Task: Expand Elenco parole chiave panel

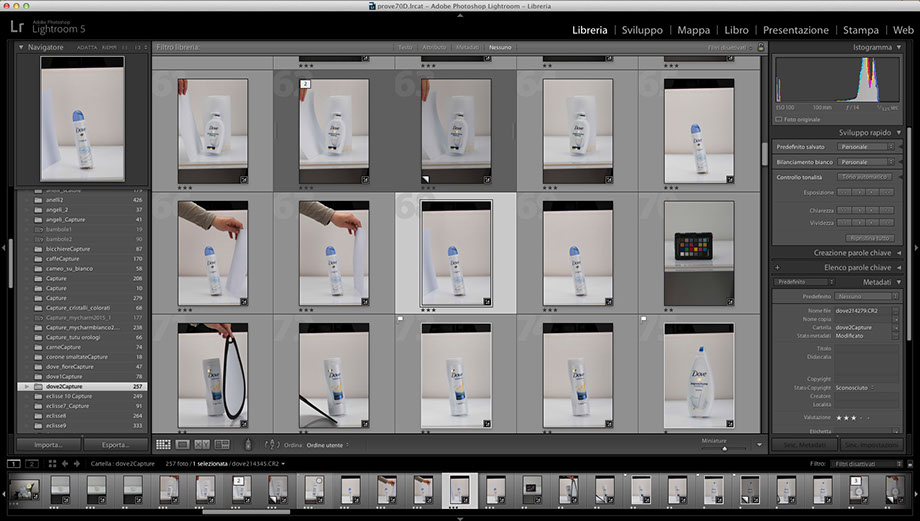Action: [x=899, y=268]
